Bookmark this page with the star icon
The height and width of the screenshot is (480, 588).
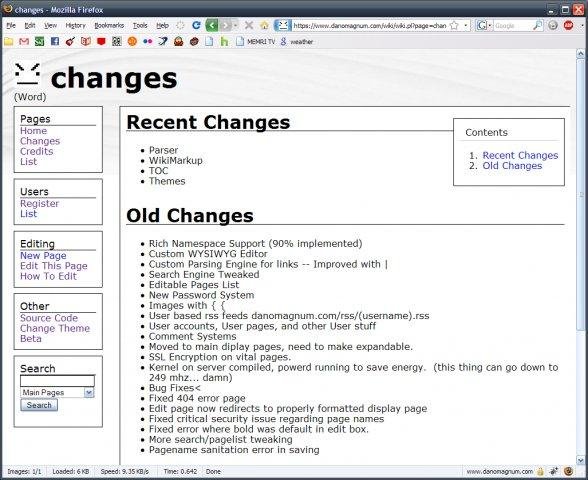[454, 26]
